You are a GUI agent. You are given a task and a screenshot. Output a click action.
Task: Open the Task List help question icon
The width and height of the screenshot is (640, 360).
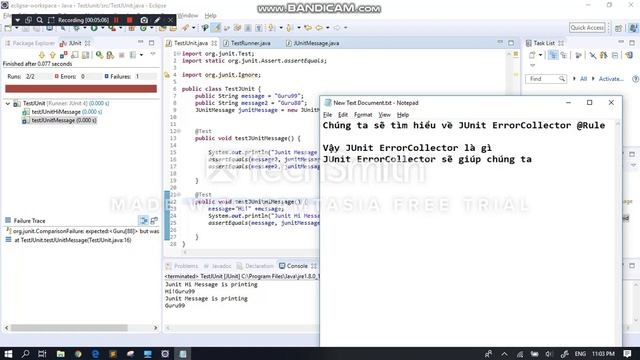click(x=636, y=79)
